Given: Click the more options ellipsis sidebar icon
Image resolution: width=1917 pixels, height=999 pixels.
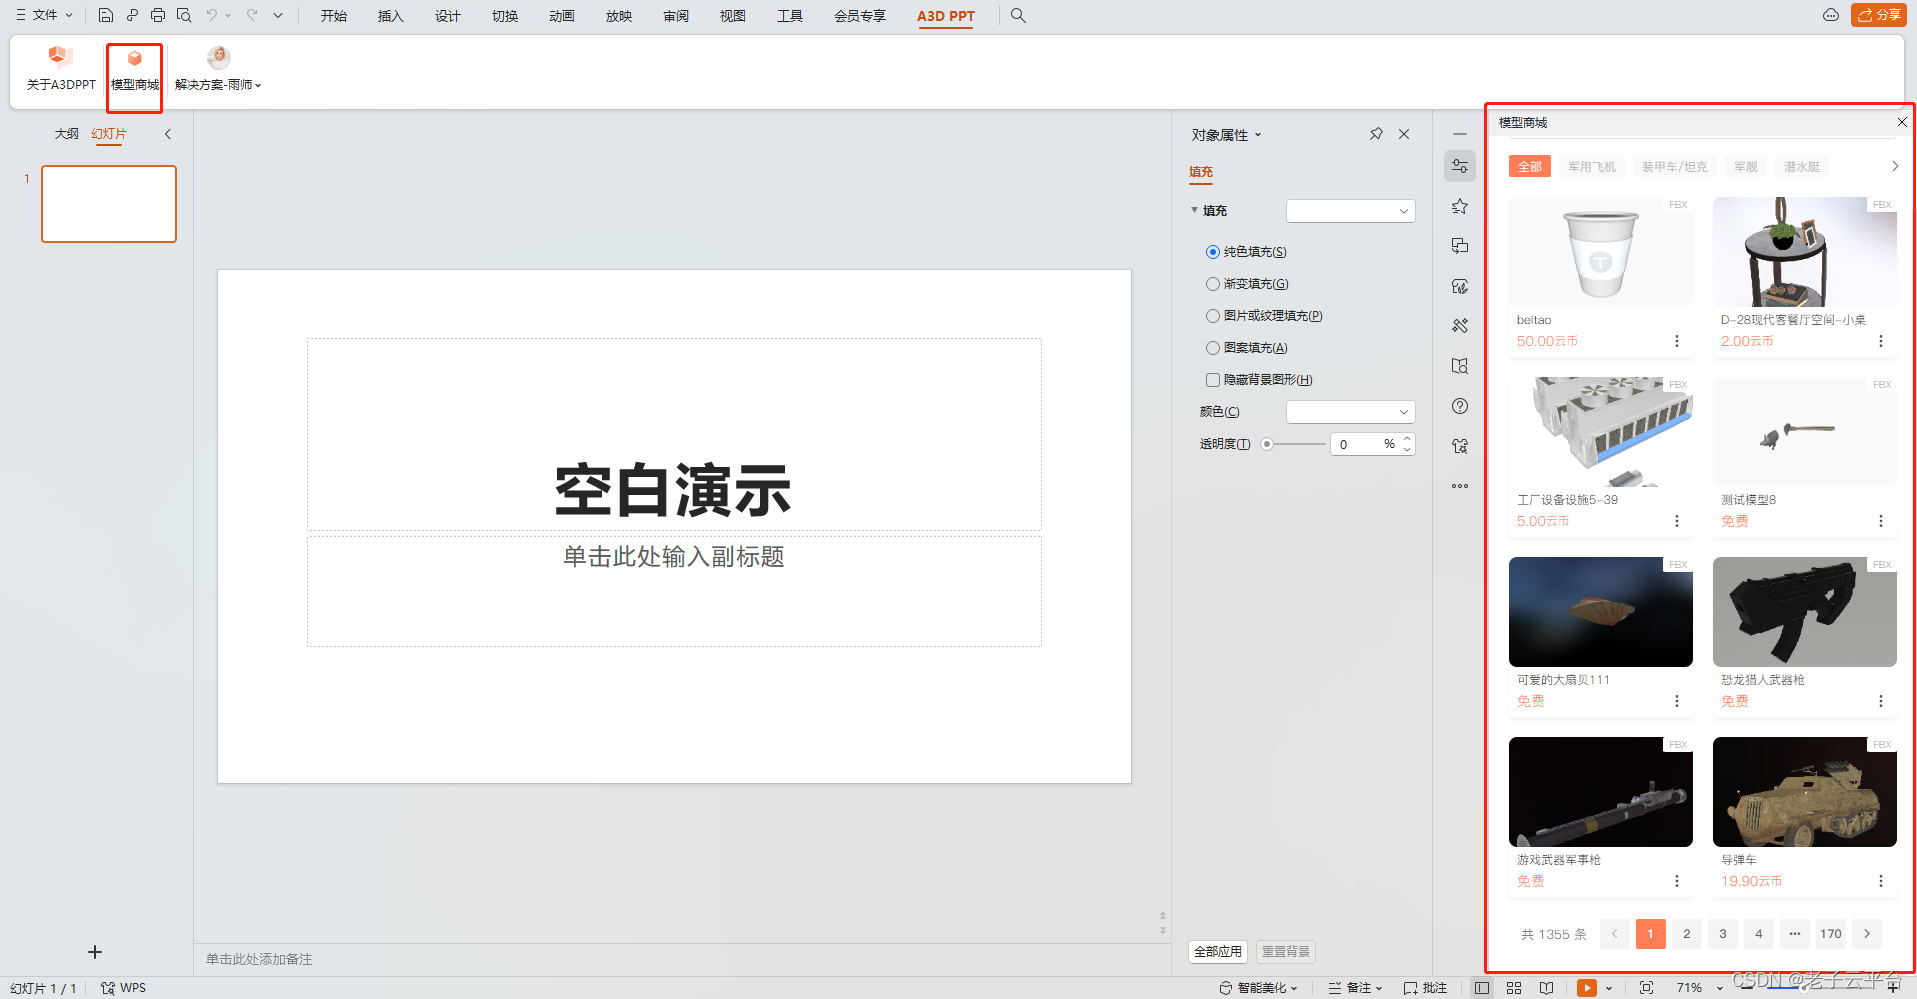Looking at the screenshot, I should (x=1460, y=486).
